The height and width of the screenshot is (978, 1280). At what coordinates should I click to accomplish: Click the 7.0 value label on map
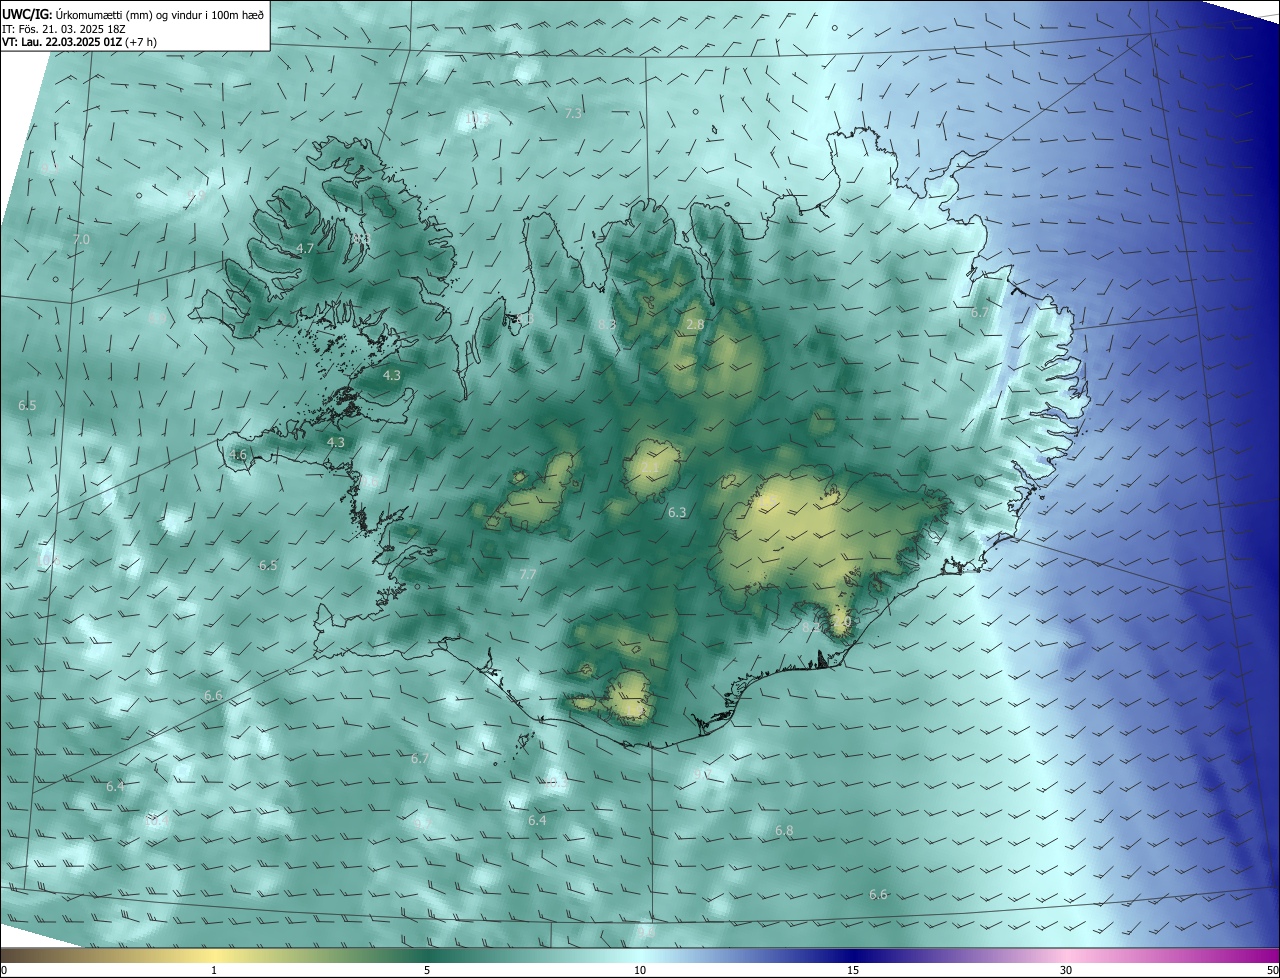(x=81, y=240)
